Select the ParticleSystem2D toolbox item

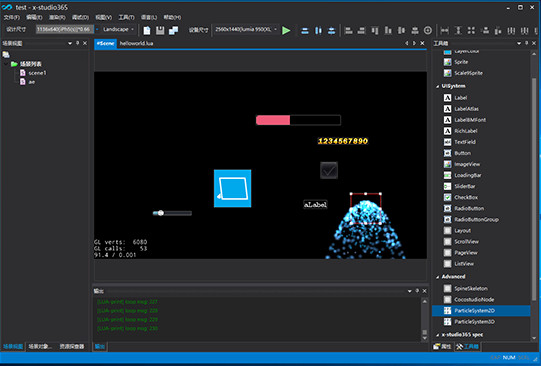481,310
